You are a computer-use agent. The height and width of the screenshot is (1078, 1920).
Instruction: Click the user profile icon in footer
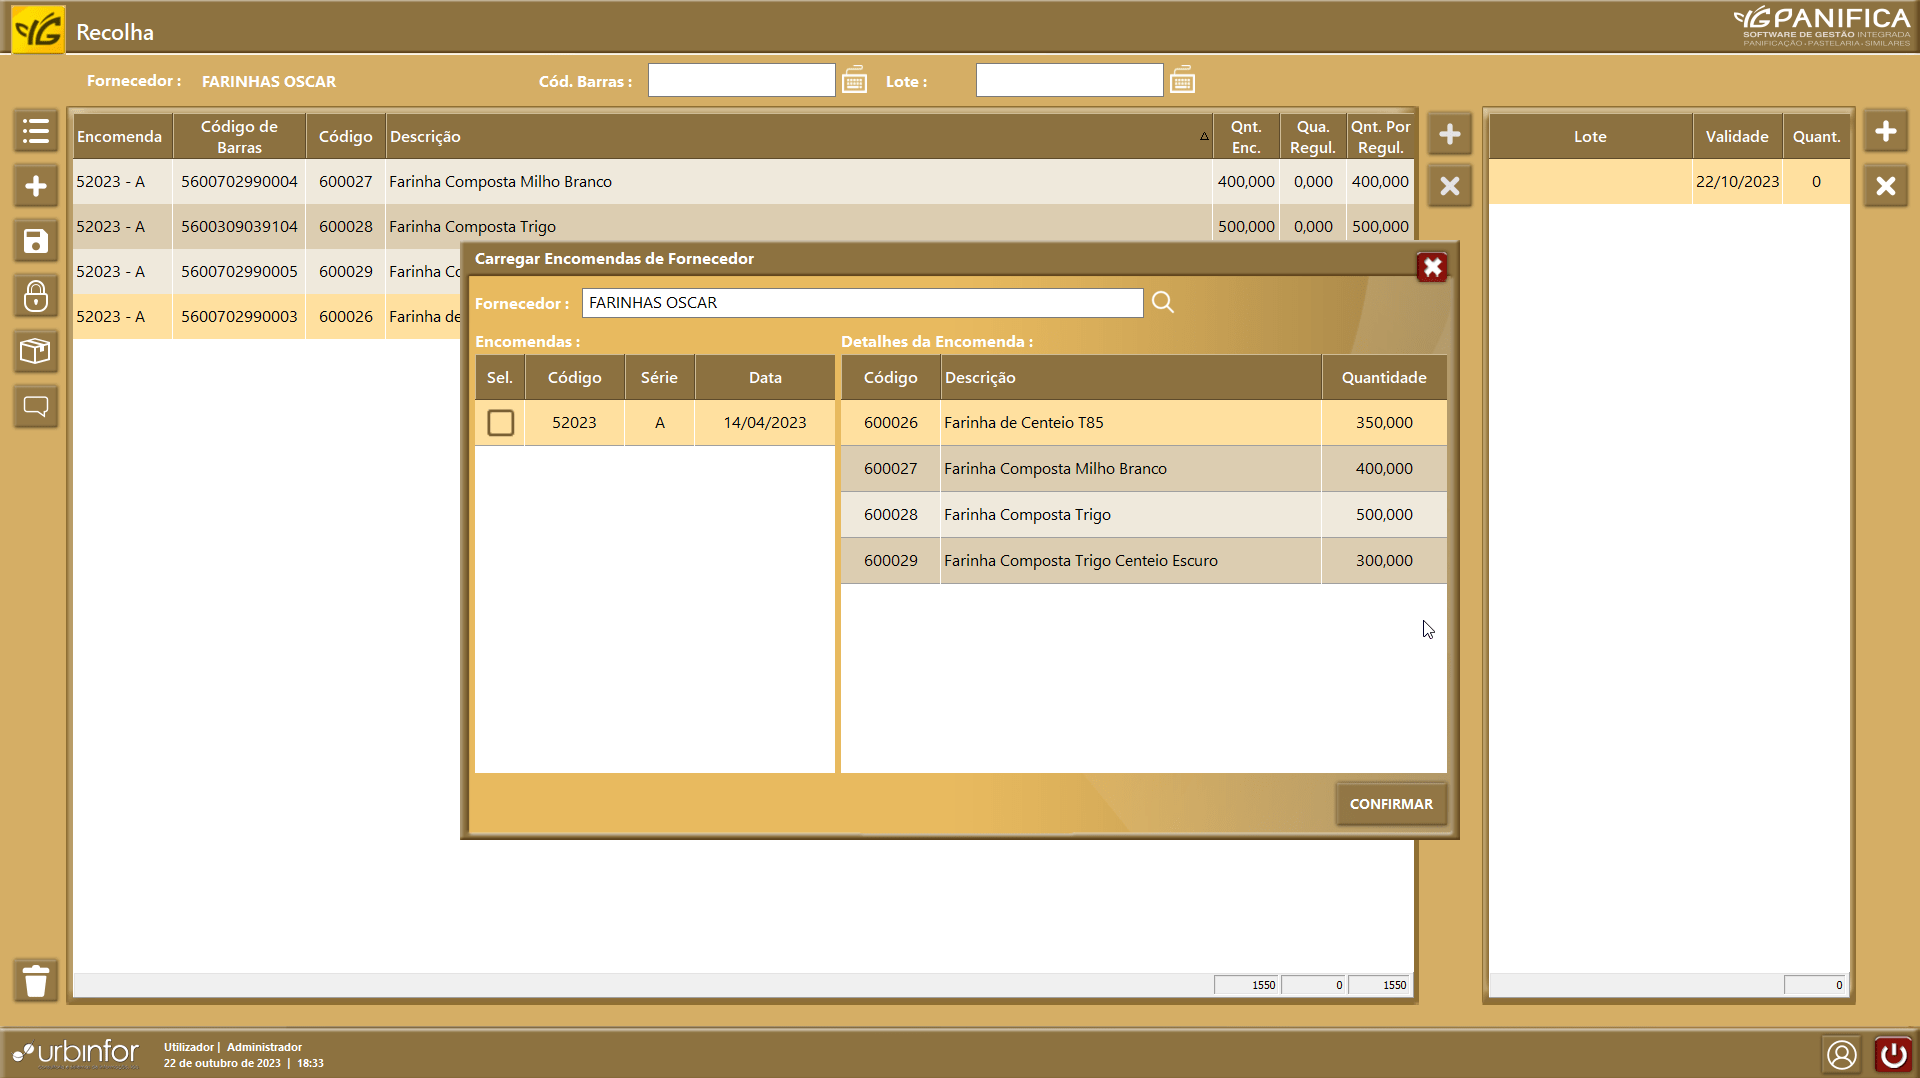coord(1841,1054)
